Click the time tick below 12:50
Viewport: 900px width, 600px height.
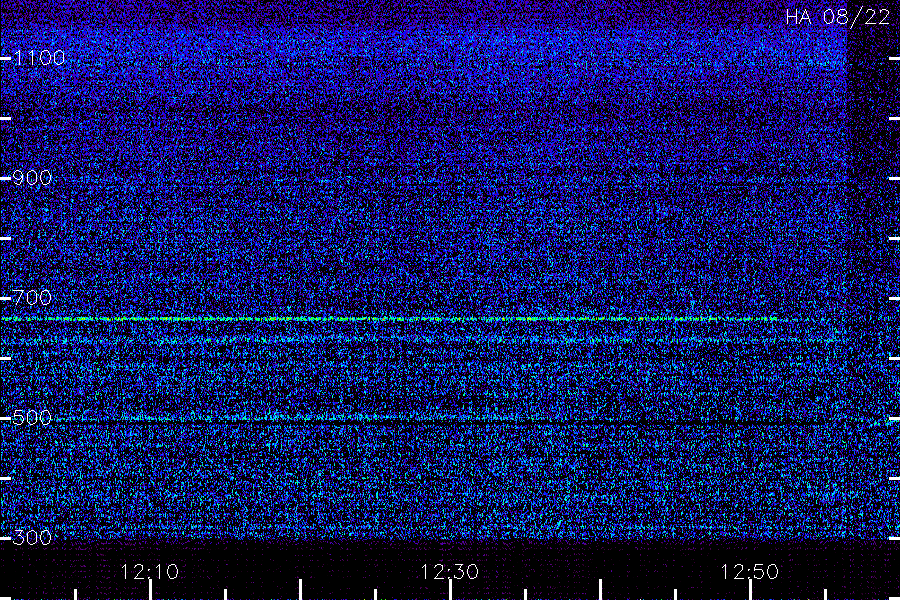[750, 590]
